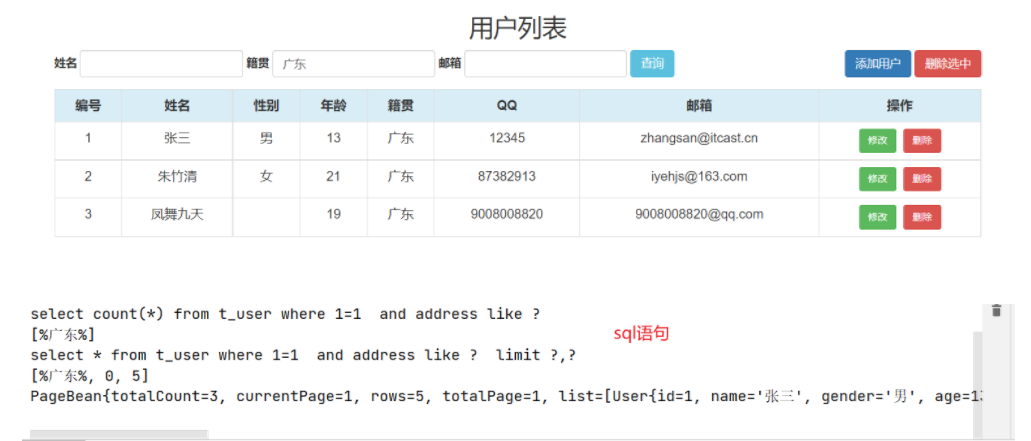Click 修改 button for 朱竹清 row
This screenshot has height=441, width=1031.
[878, 179]
